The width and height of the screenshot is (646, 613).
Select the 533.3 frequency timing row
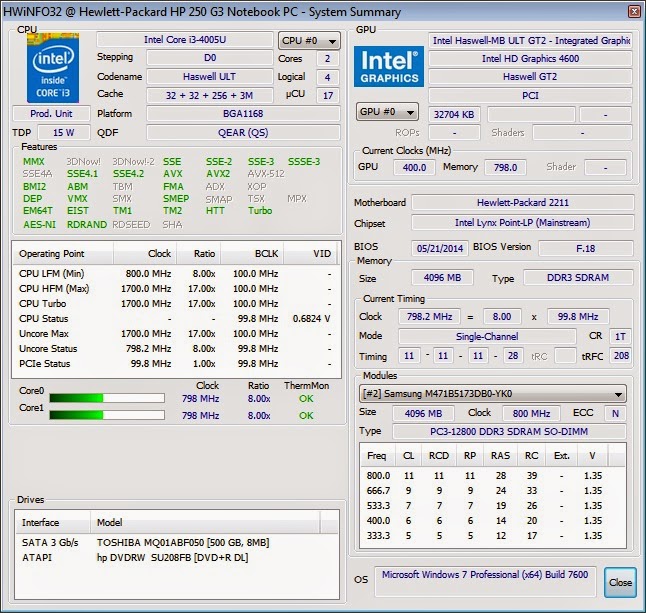coord(493,505)
